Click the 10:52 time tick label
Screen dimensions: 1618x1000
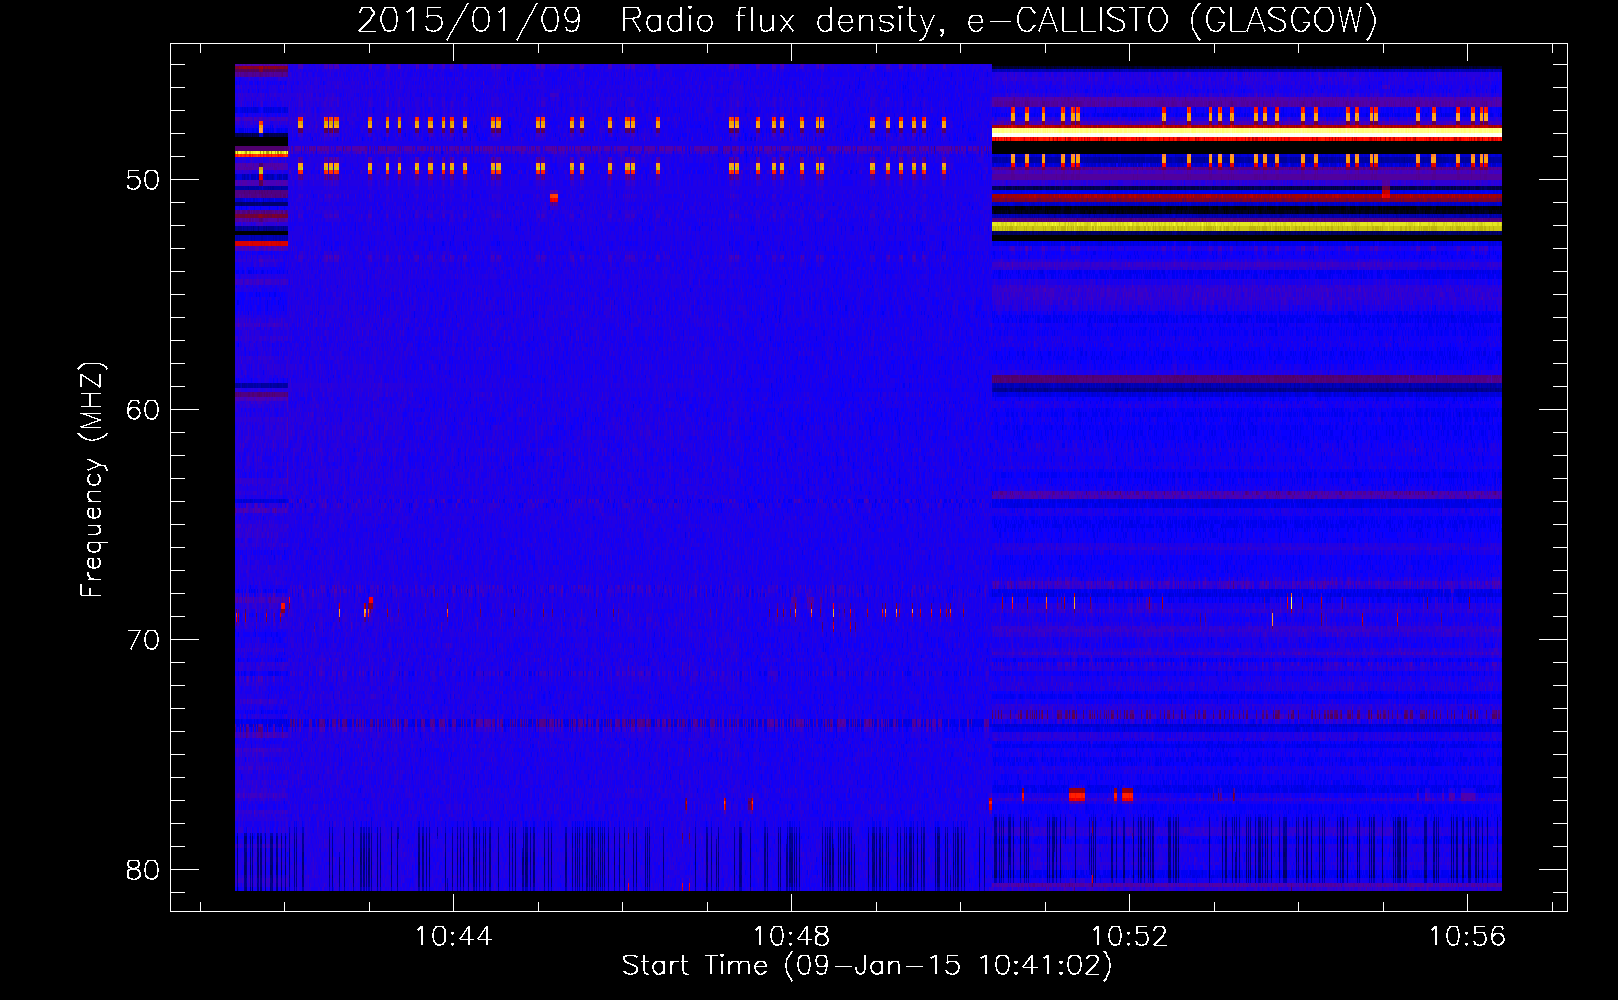[1129, 937]
